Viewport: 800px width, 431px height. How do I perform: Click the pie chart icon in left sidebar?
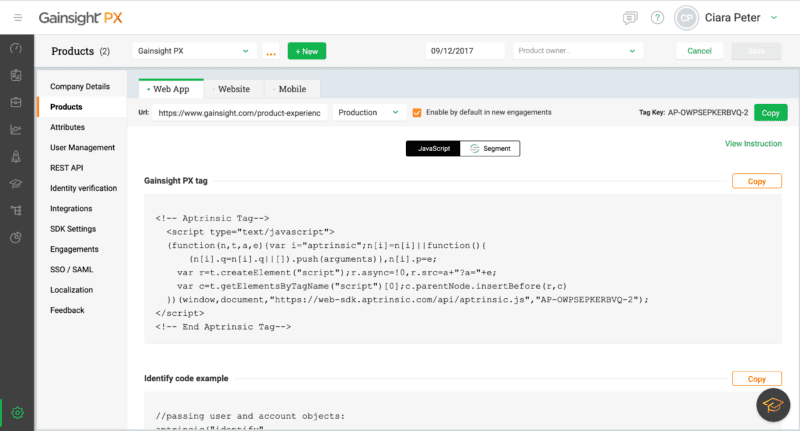[x=16, y=237]
